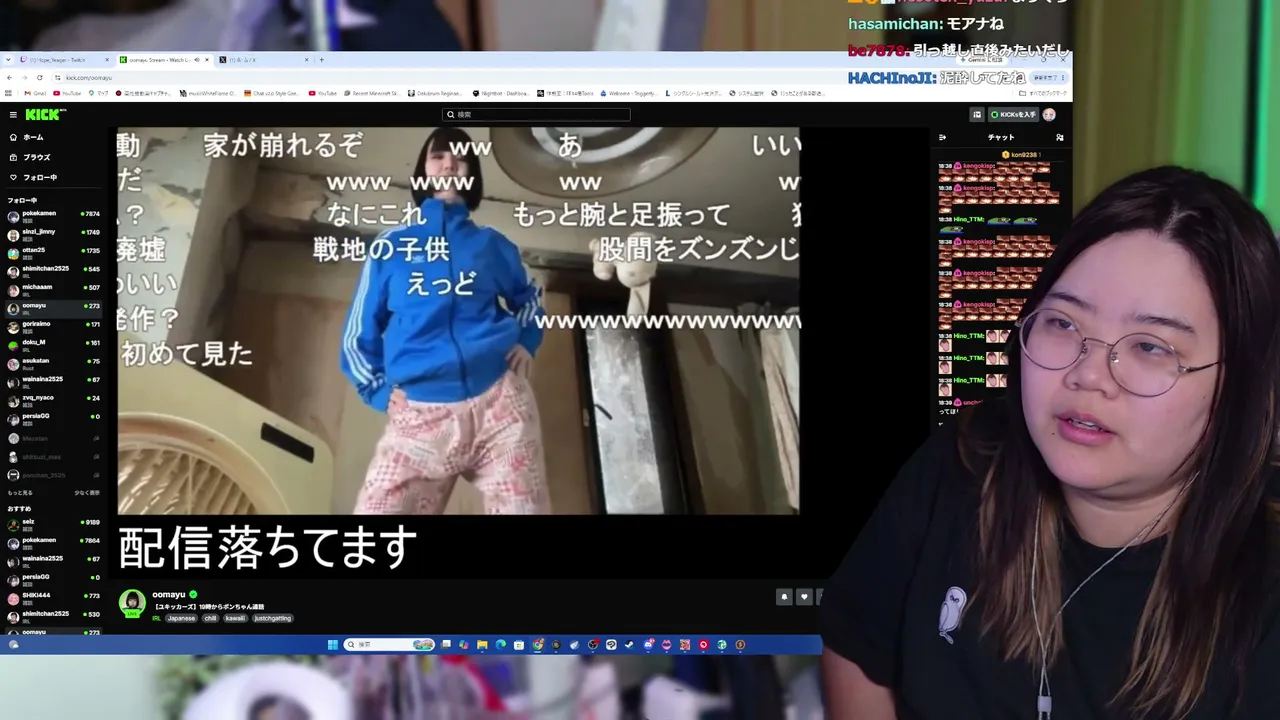This screenshot has height=720, width=1280.
Task: Open the tab search dropdown arrow
Action: 8,60
